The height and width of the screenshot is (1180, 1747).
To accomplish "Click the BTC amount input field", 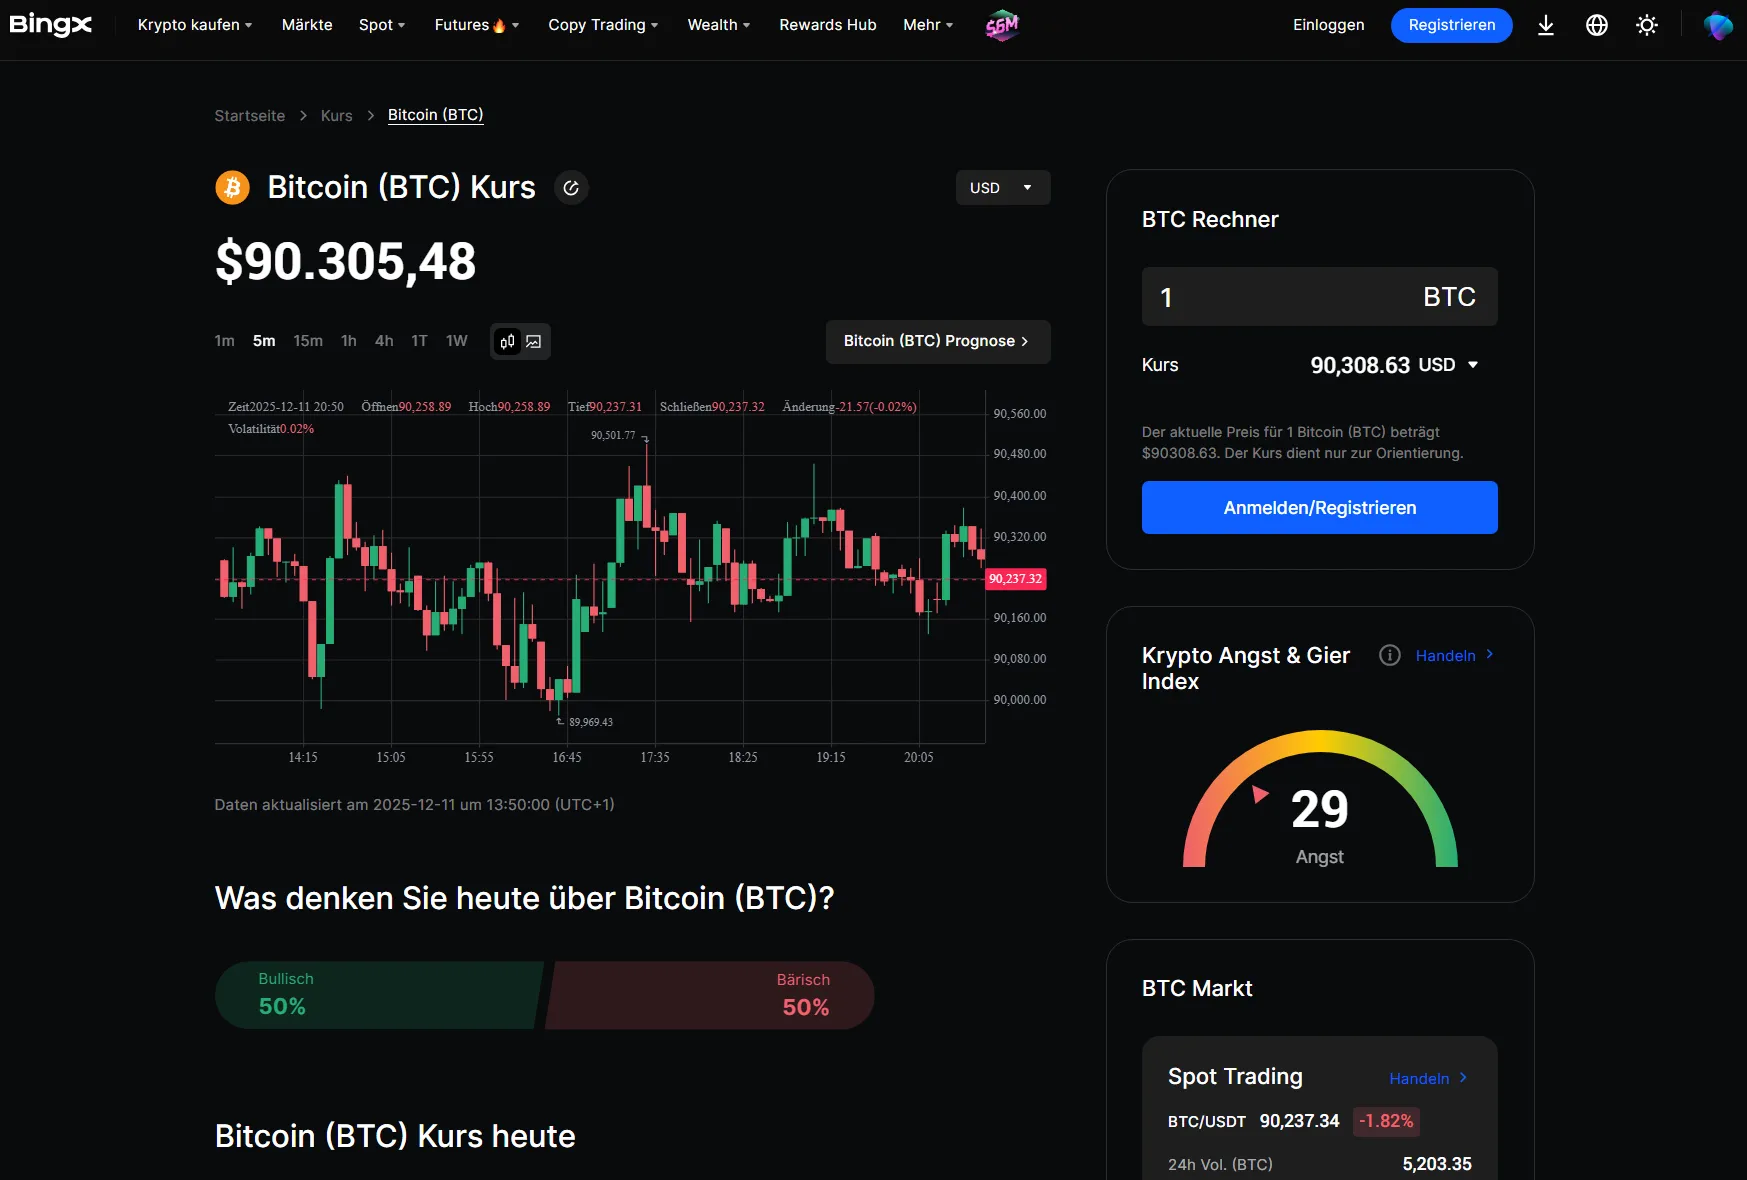I will tap(1320, 297).
